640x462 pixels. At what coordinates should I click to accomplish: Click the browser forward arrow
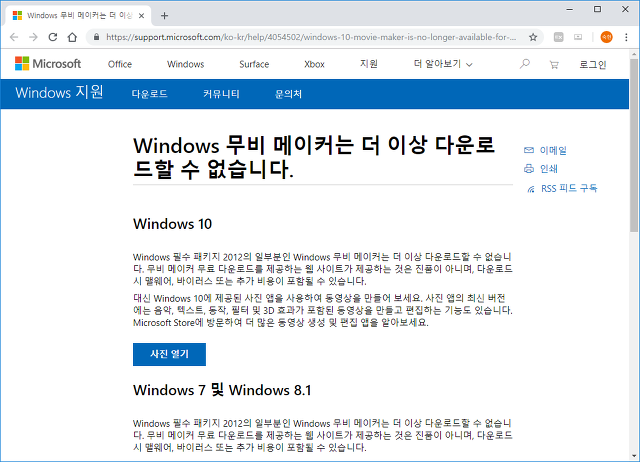pyautogui.click(x=33, y=37)
